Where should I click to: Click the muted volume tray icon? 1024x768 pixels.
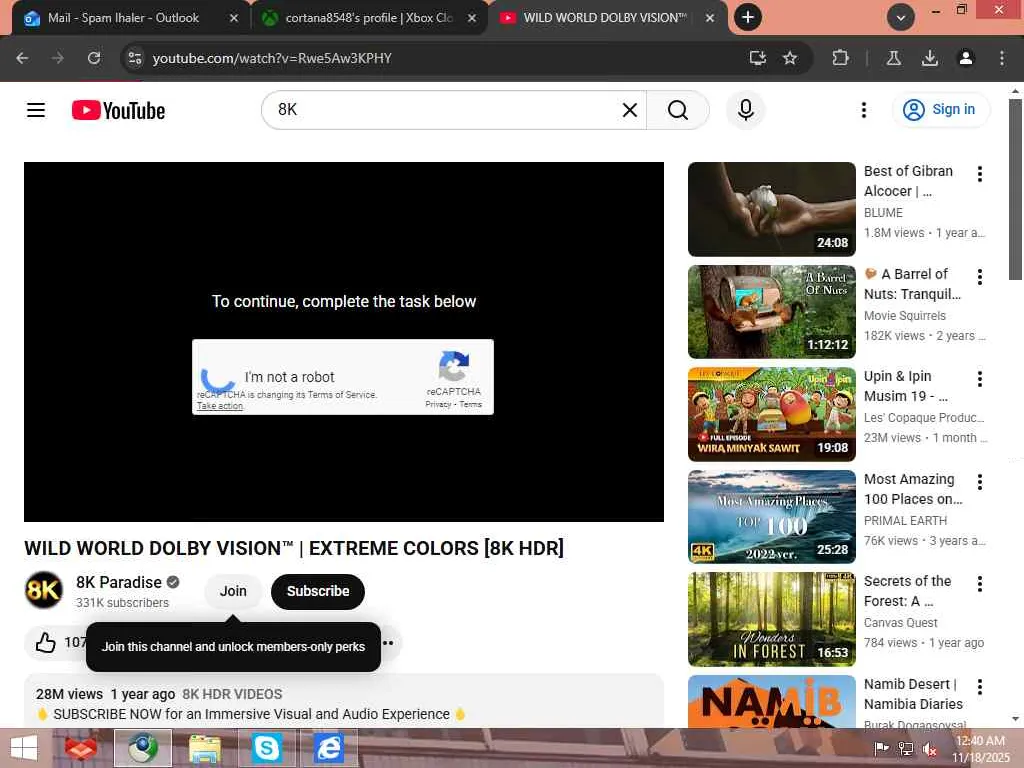coord(930,749)
